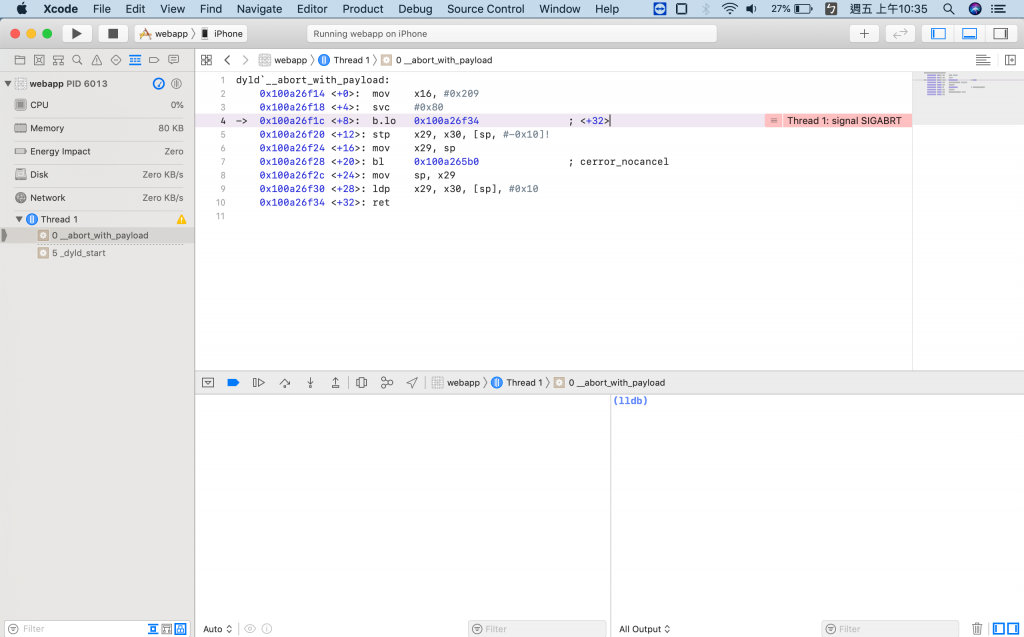1024x637 pixels.
Task: Clear the console with trash icon
Action: click(x=977, y=629)
